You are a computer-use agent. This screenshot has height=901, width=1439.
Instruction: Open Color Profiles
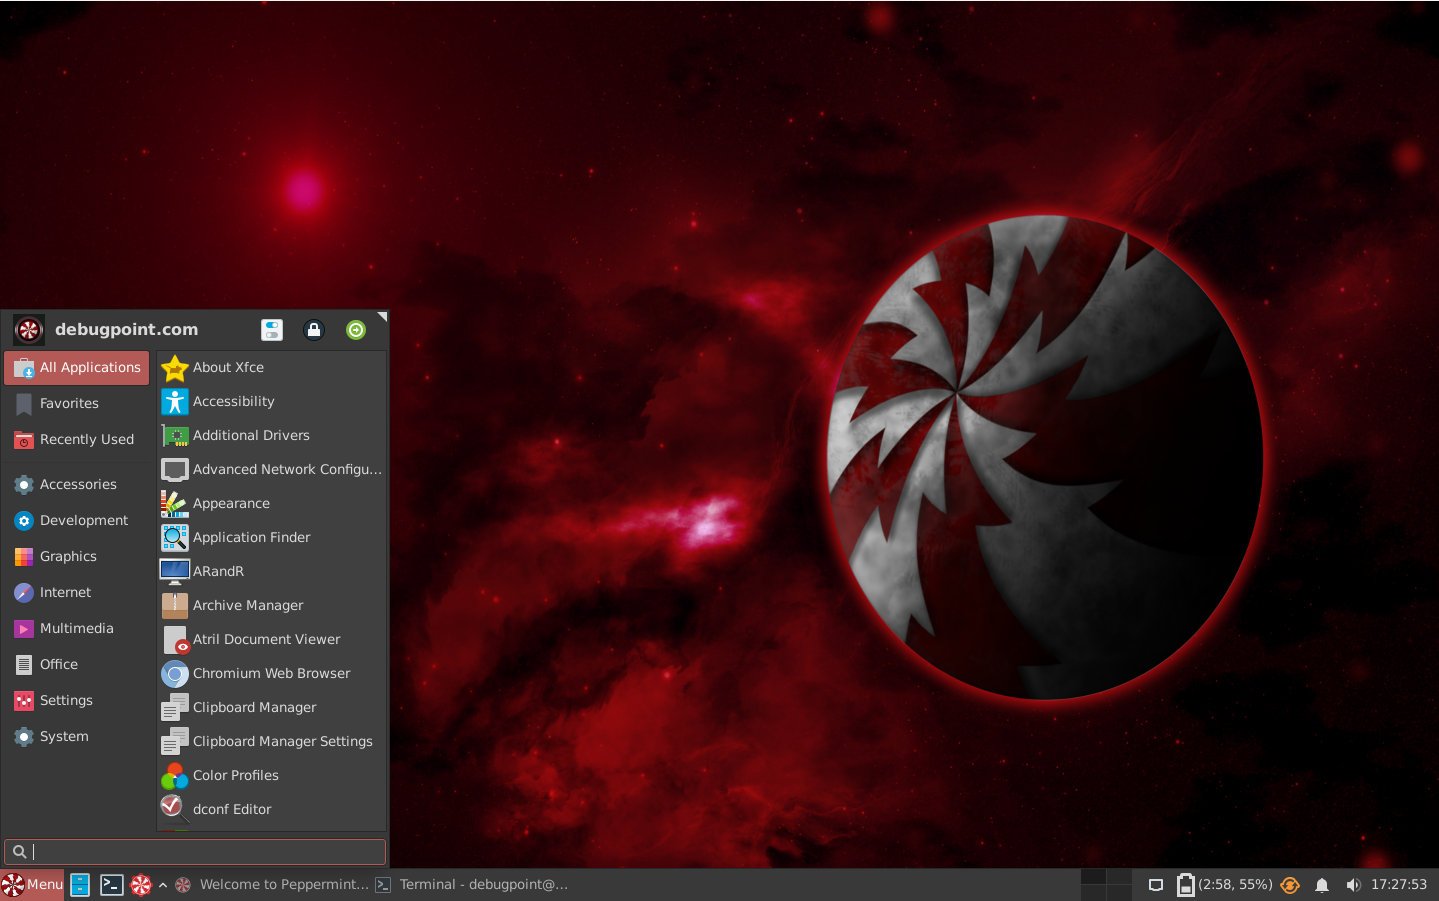[235, 775]
